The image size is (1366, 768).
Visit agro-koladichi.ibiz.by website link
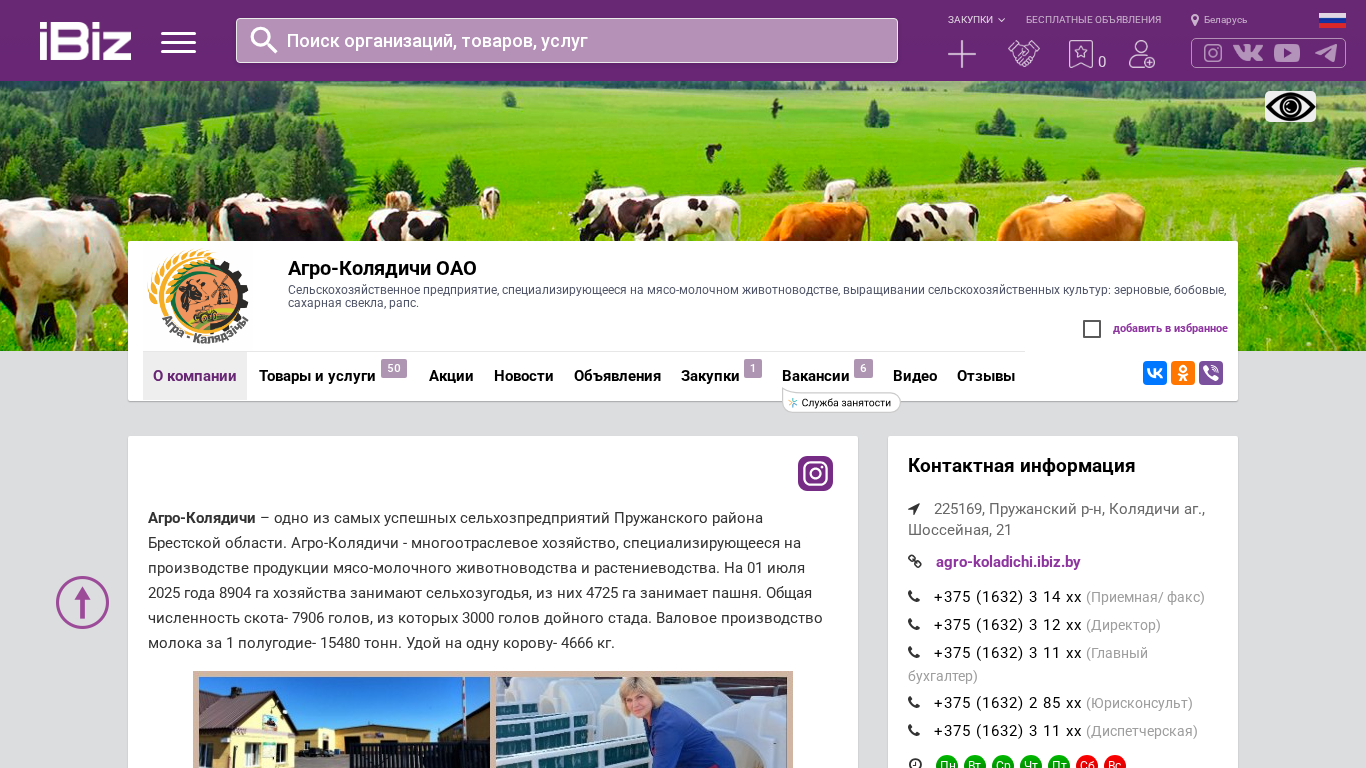[x=1008, y=562]
